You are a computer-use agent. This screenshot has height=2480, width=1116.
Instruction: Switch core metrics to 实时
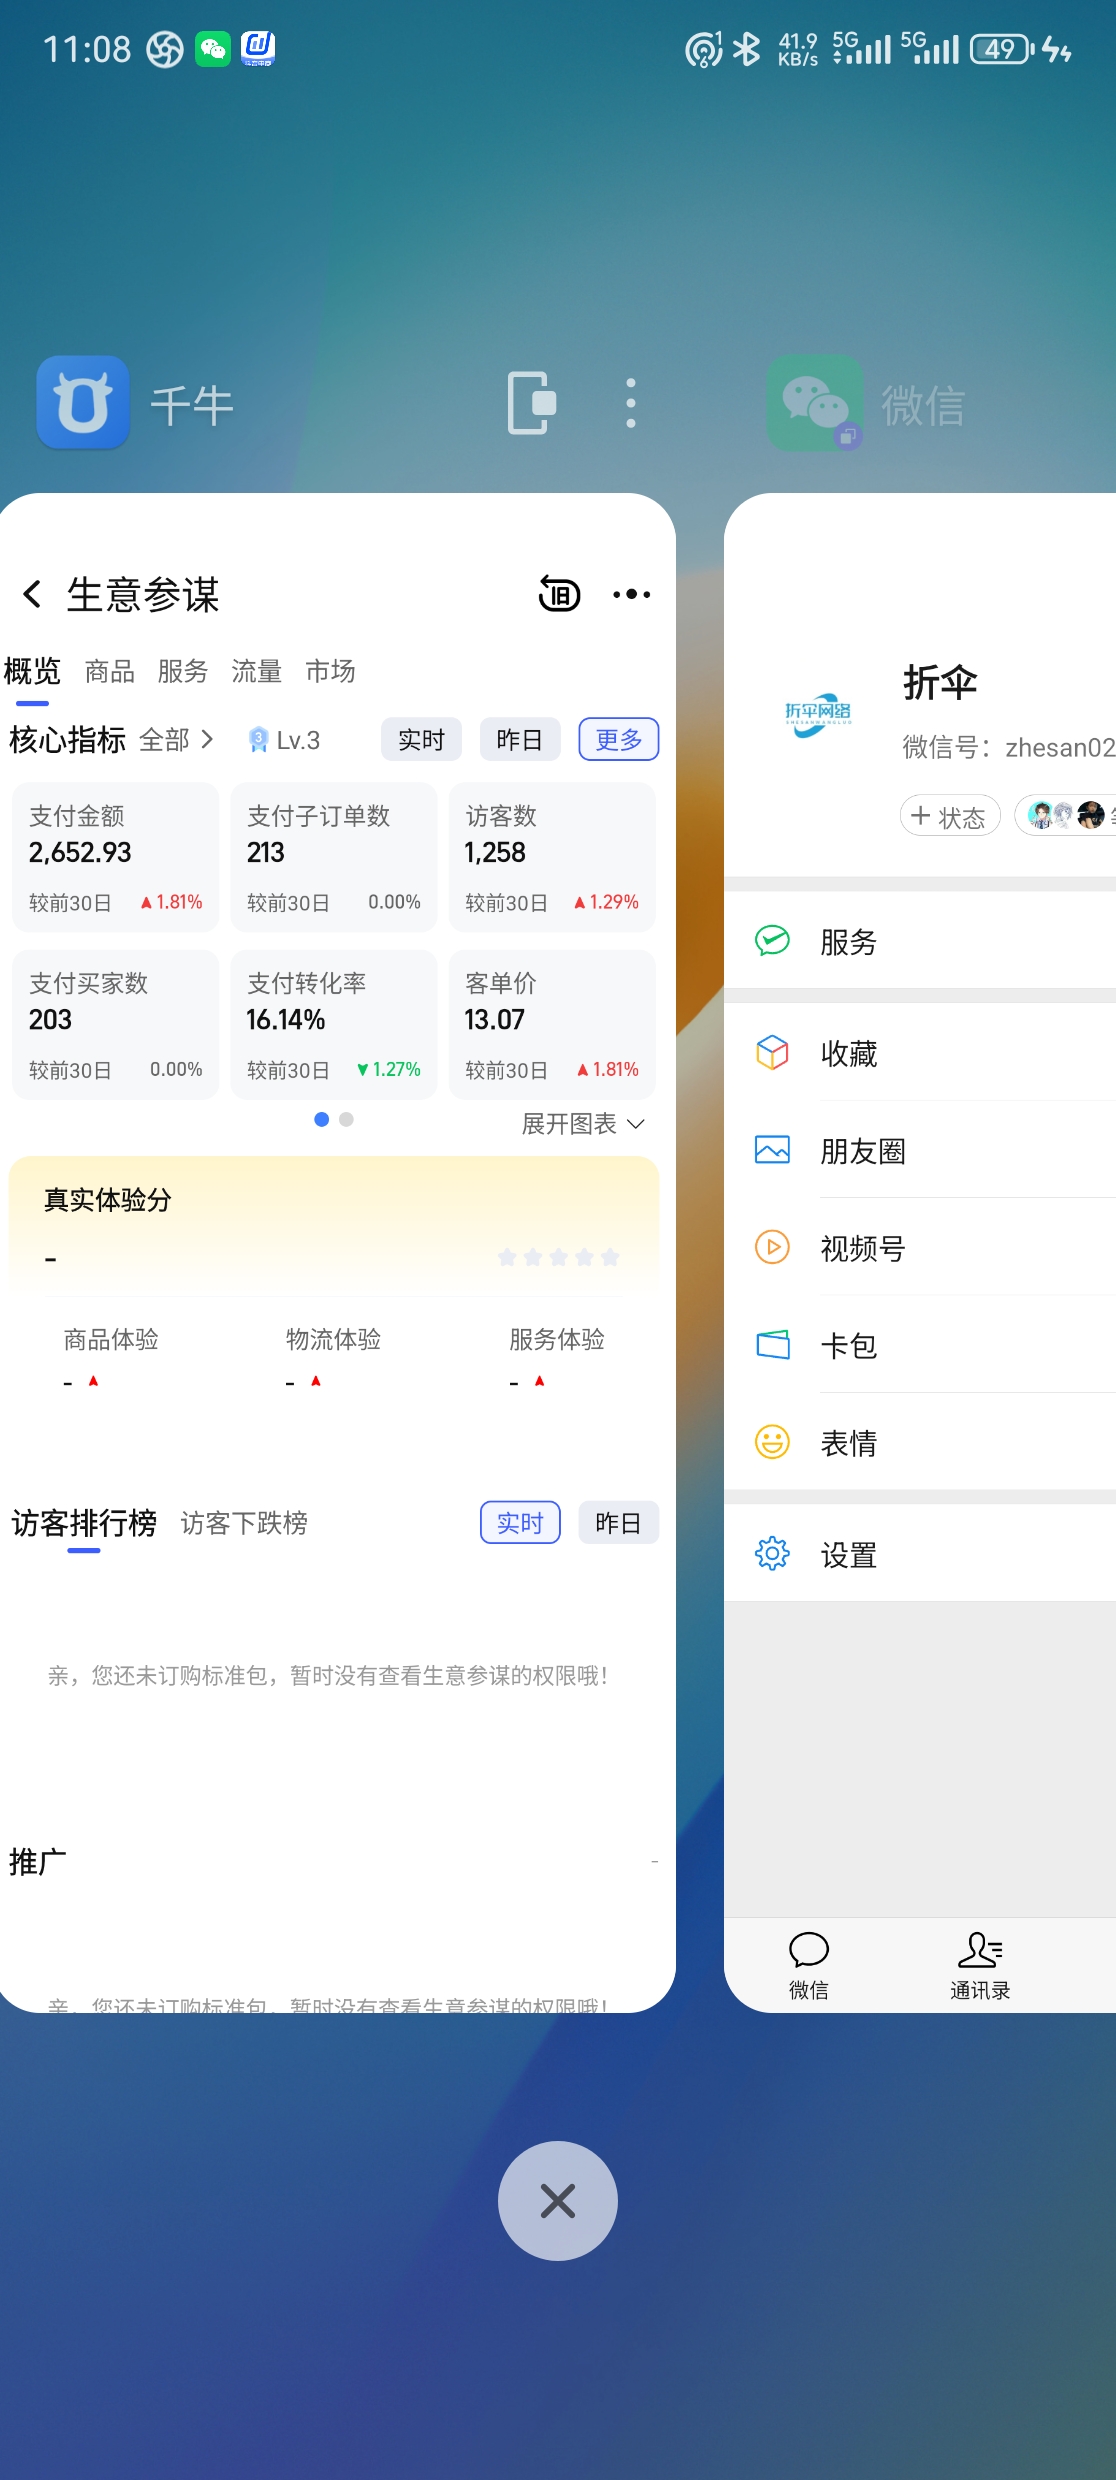click(421, 740)
